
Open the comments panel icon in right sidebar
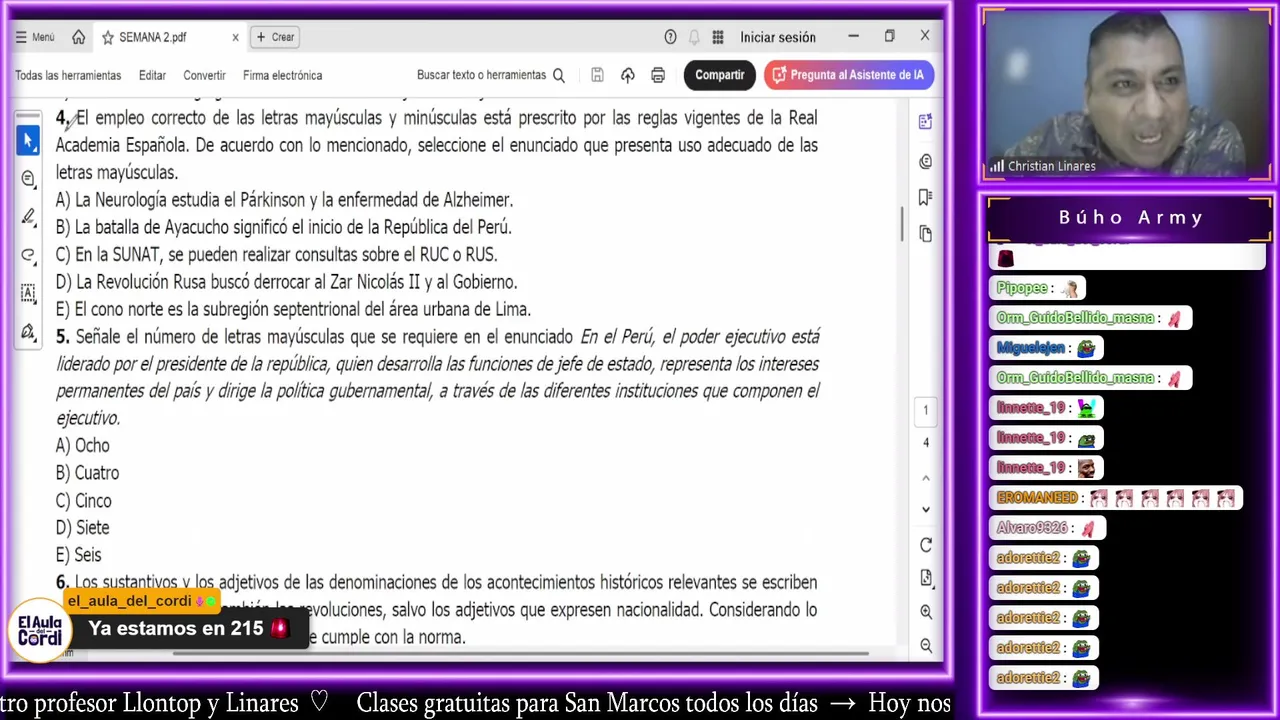coord(925,161)
